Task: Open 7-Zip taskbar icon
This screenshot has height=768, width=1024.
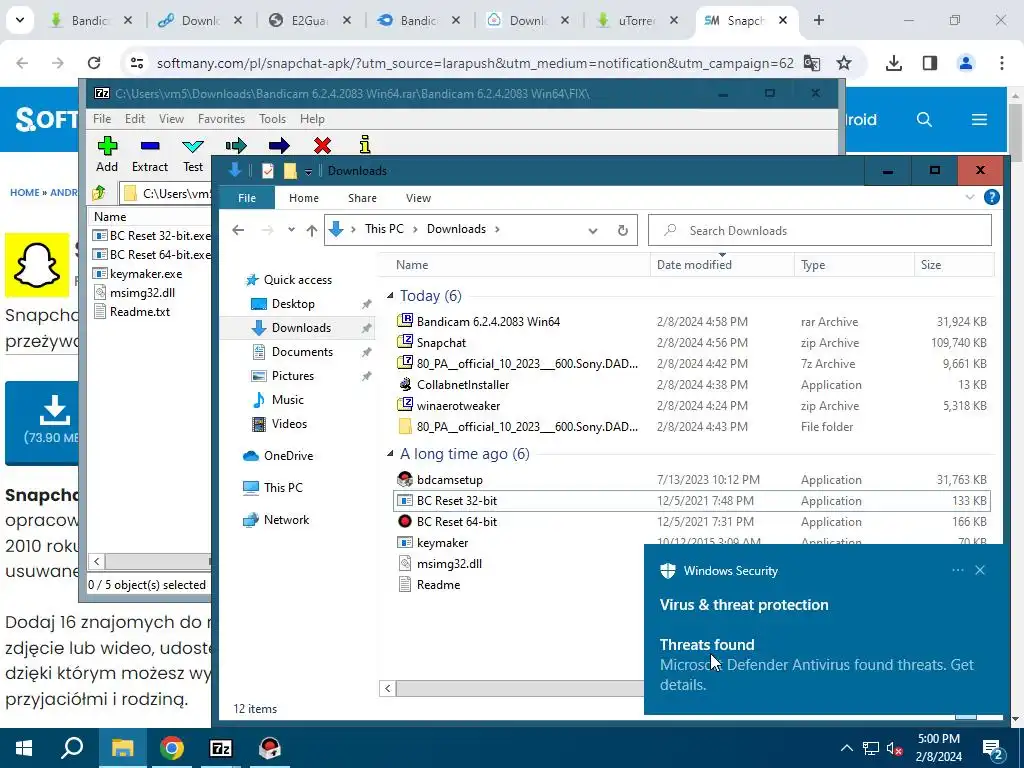Action: (x=220, y=748)
